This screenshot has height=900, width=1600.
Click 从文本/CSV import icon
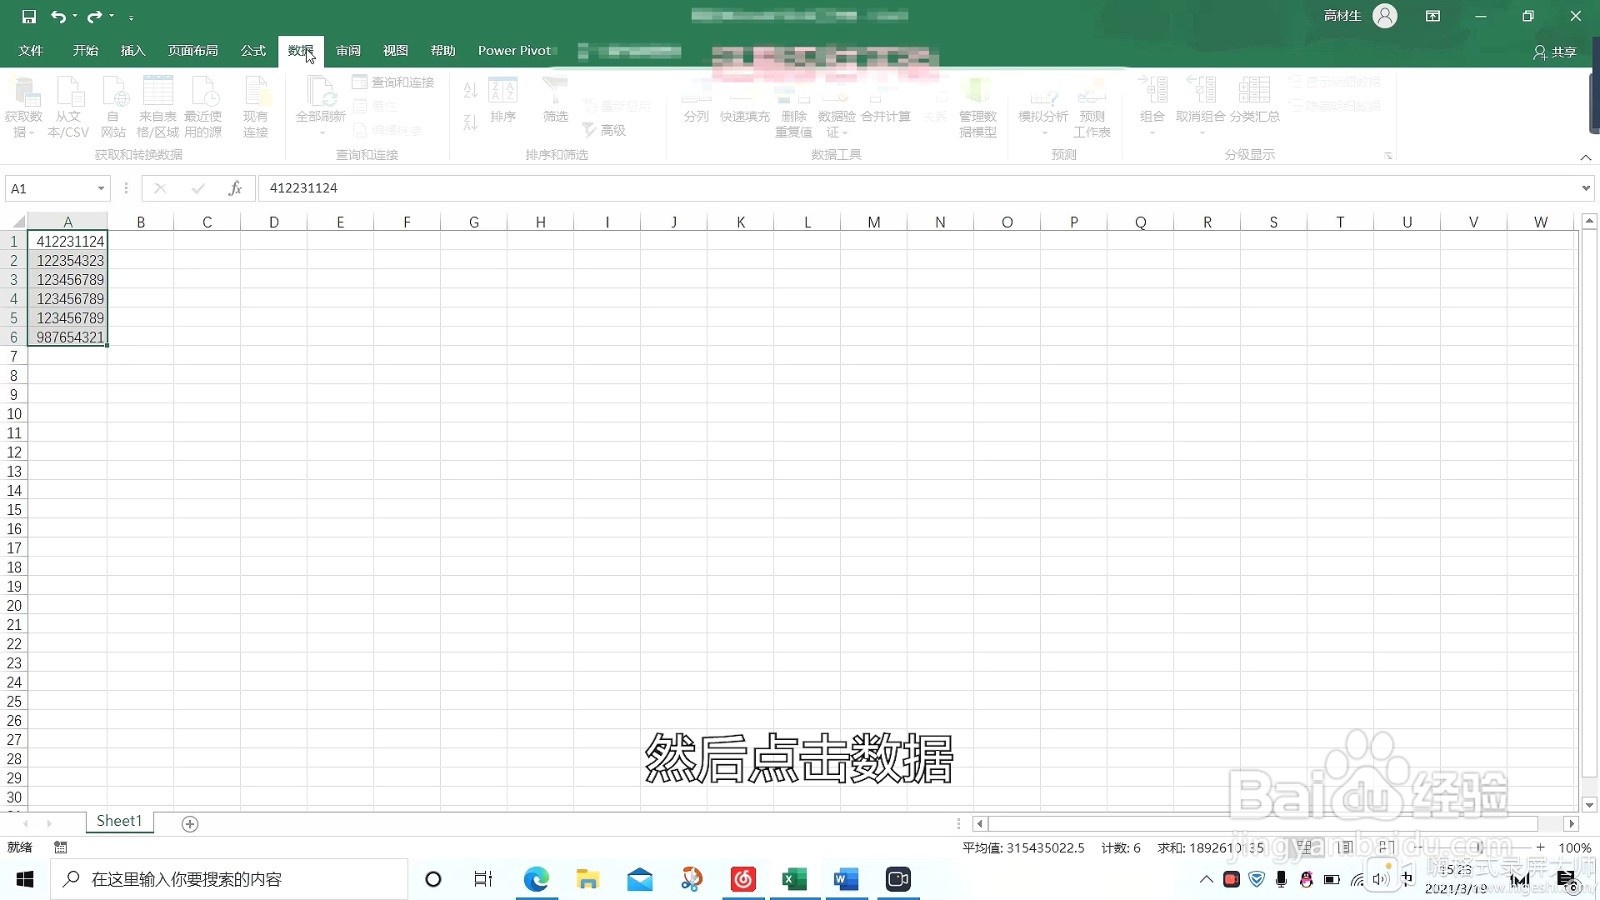pos(68,107)
